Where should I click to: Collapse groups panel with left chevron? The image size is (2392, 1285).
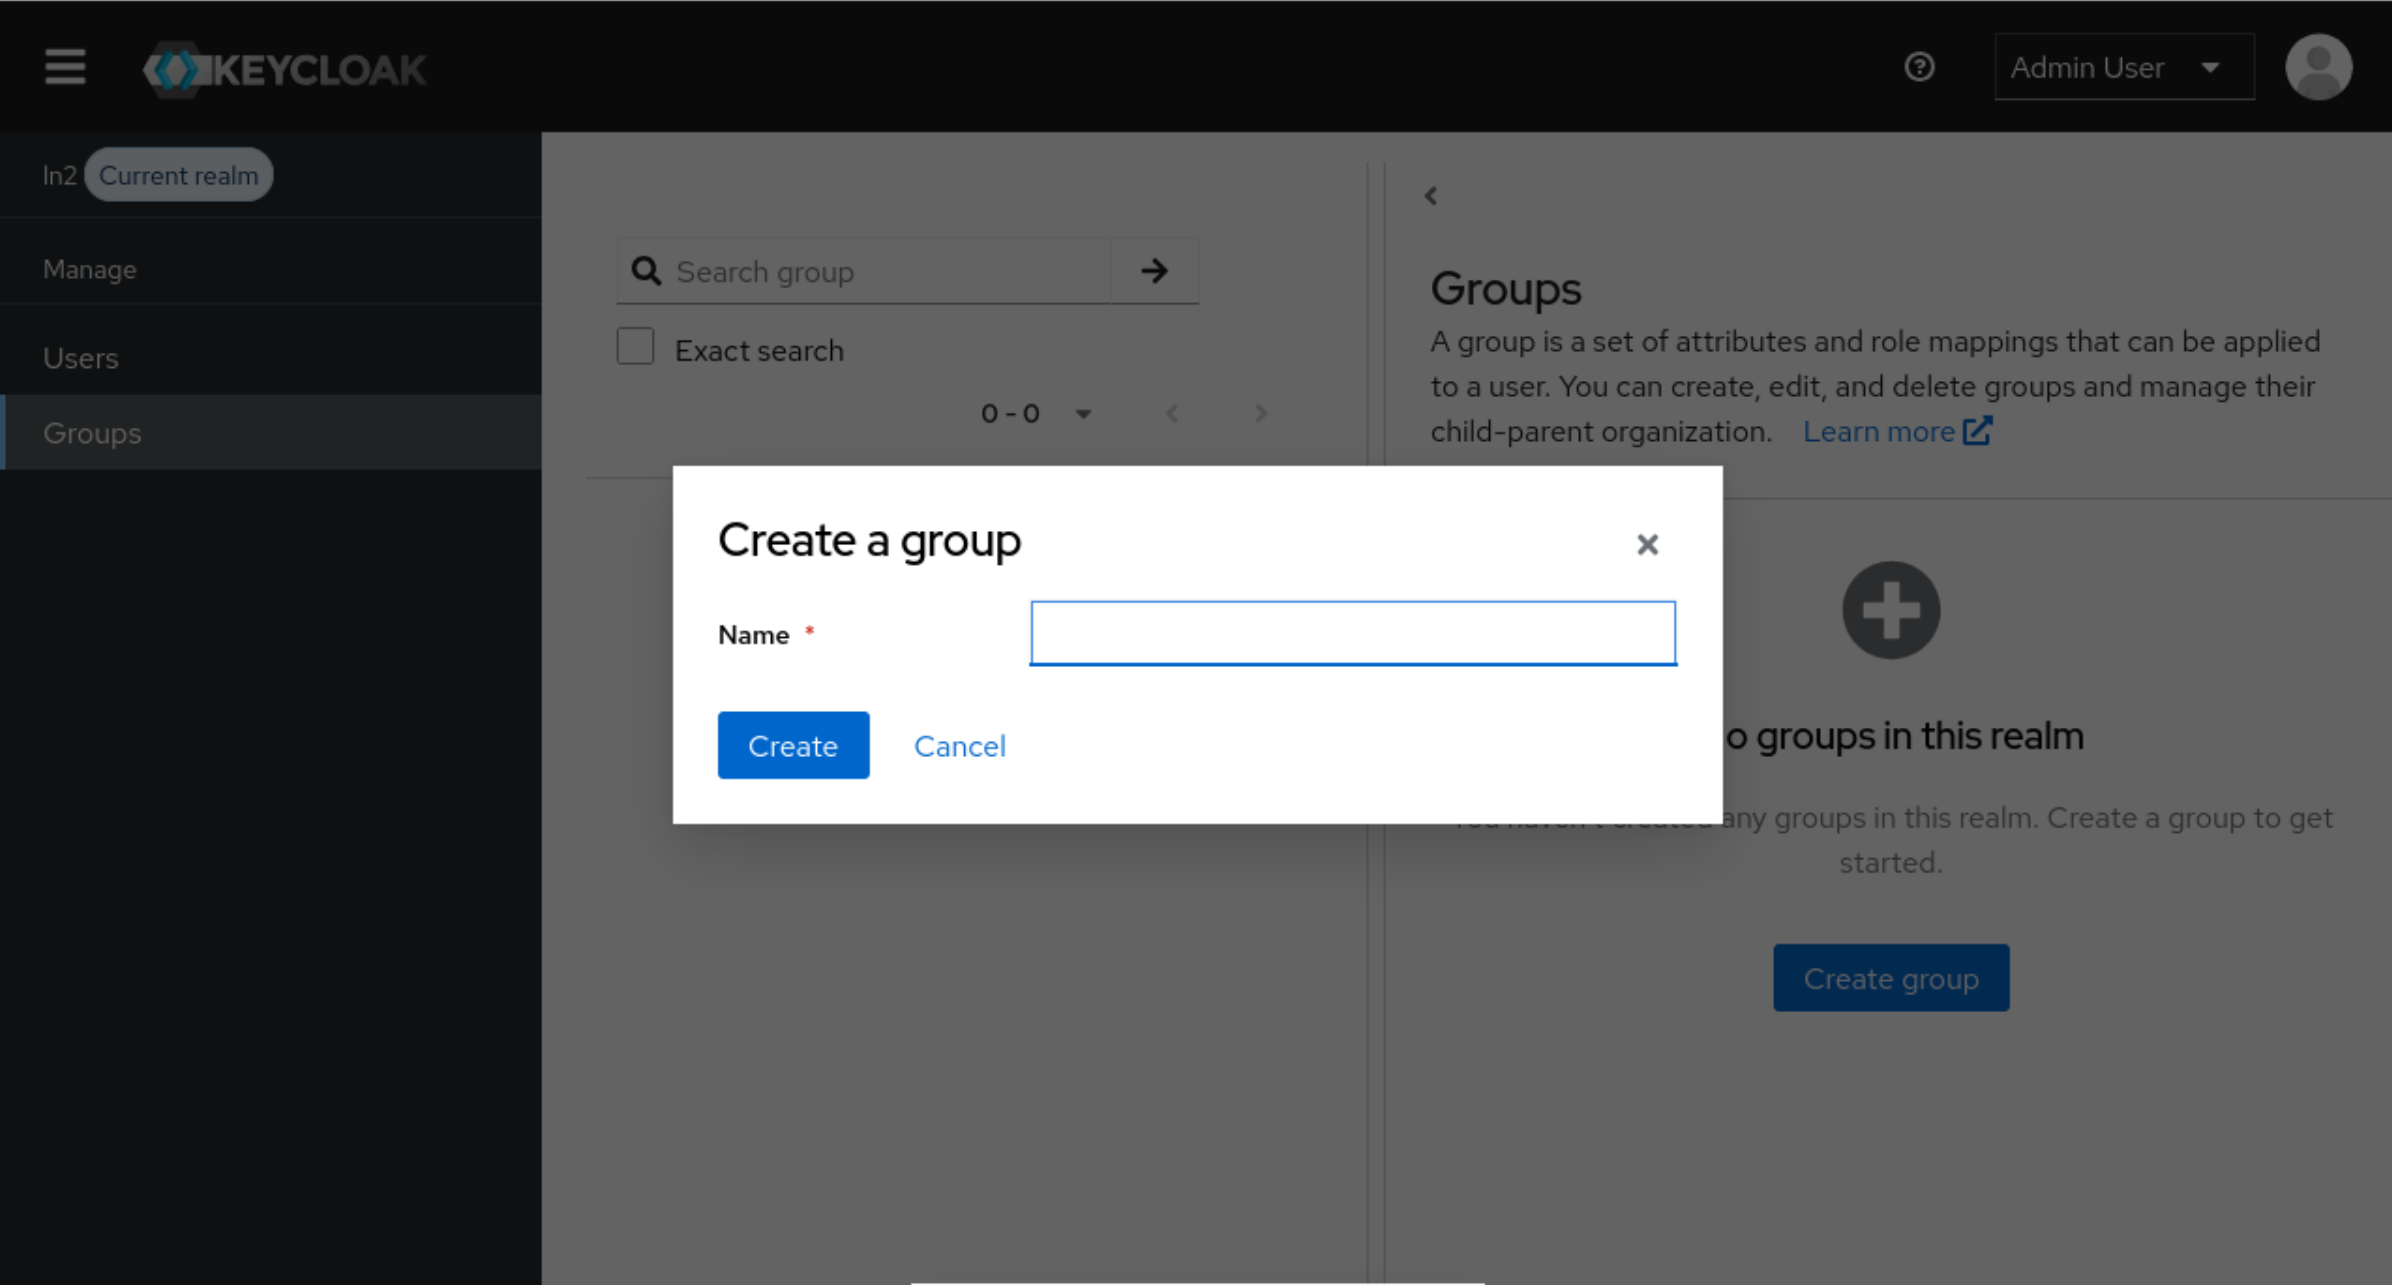(x=1431, y=196)
